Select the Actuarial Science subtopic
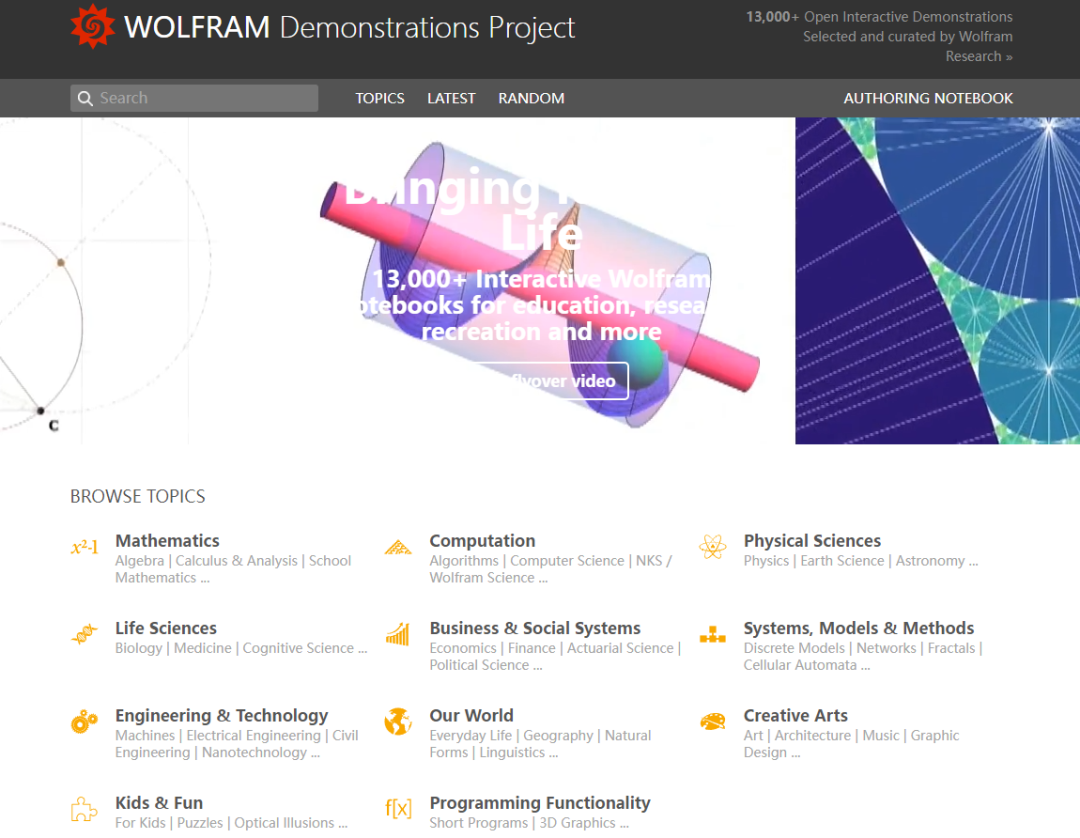1080x838 pixels. pos(620,648)
